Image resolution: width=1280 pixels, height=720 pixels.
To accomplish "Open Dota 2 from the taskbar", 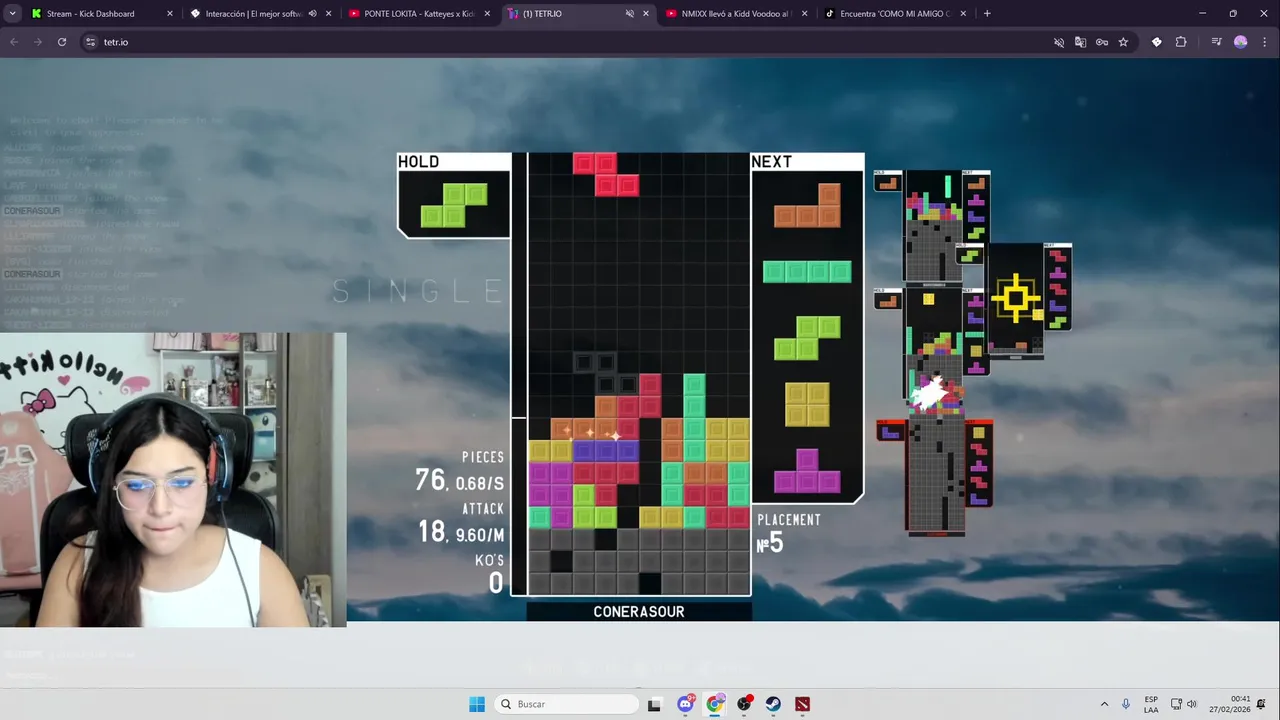I will (802, 704).
